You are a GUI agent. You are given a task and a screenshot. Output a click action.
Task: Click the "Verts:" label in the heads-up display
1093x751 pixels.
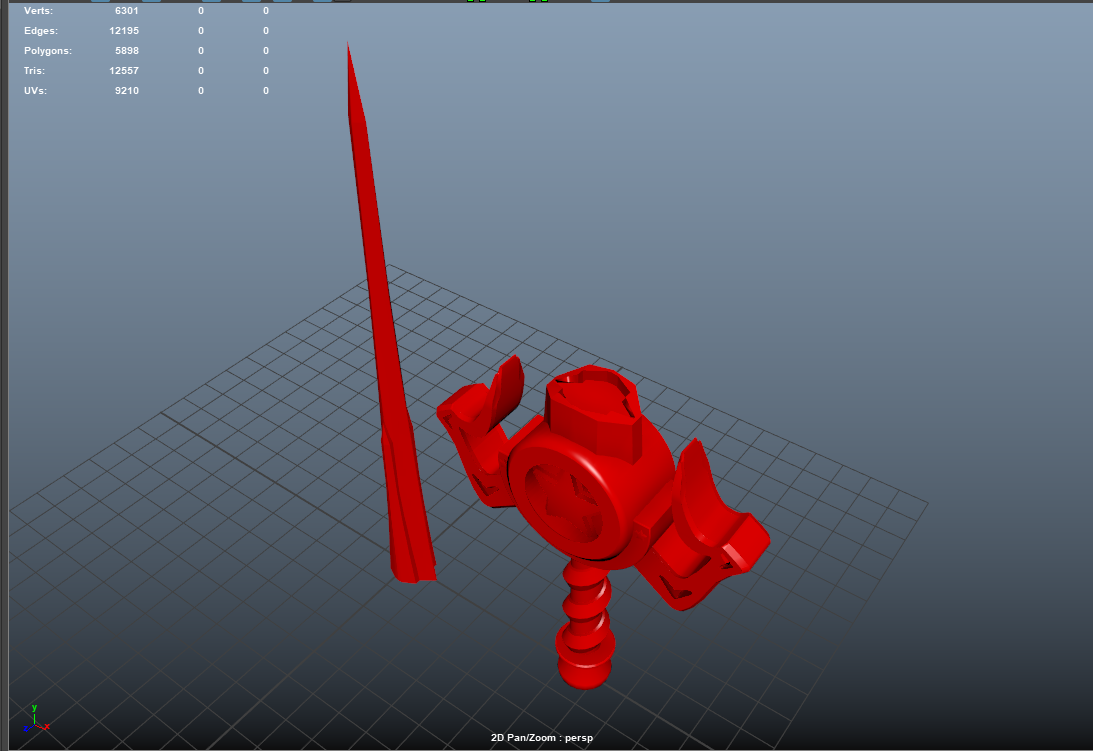38,11
